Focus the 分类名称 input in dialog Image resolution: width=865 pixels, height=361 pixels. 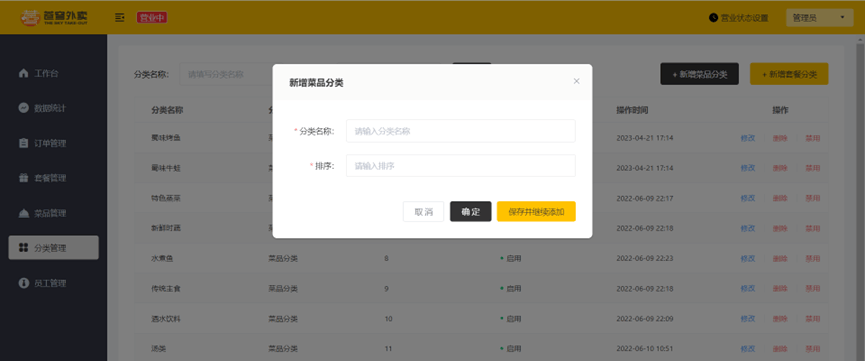pos(461,131)
